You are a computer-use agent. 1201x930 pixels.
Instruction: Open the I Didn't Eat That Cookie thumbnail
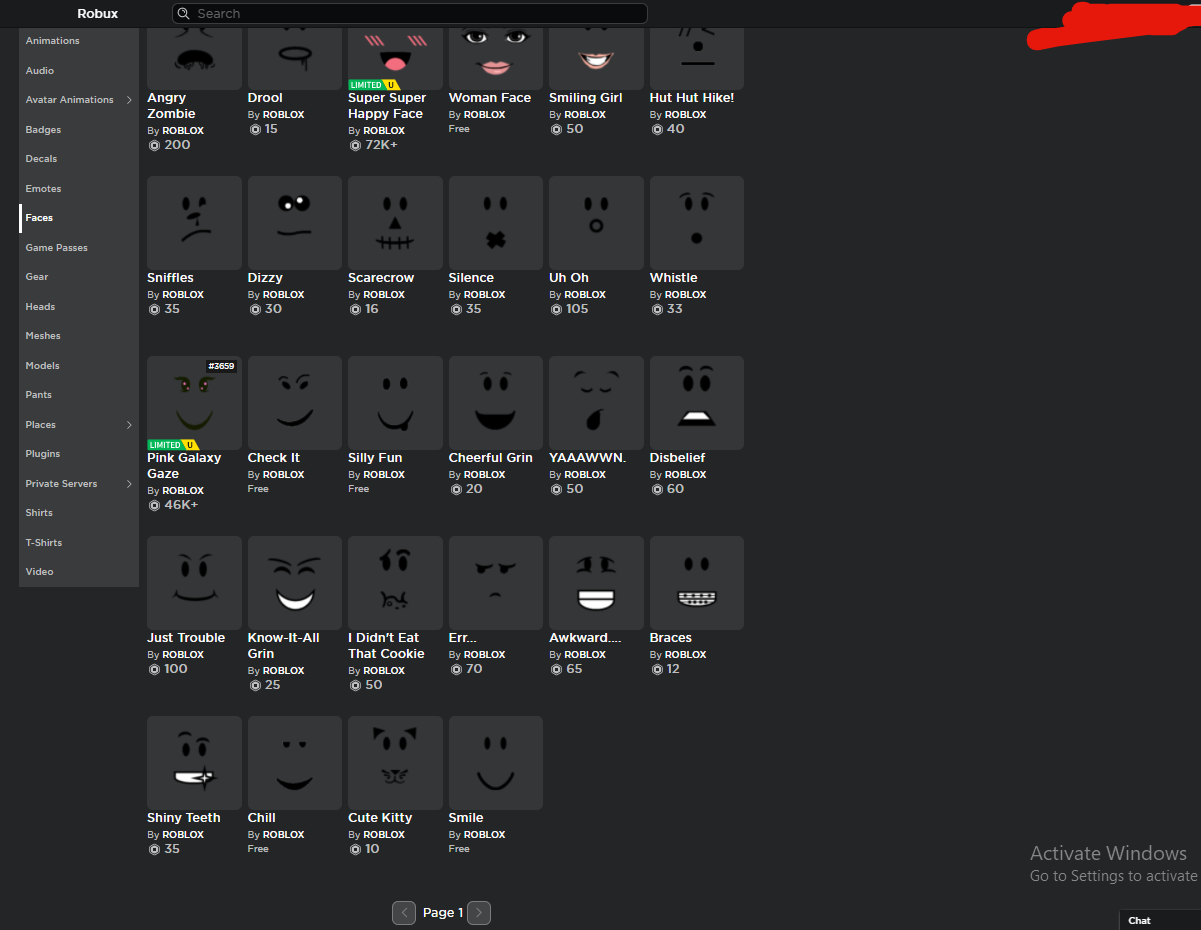(x=395, y=583)
